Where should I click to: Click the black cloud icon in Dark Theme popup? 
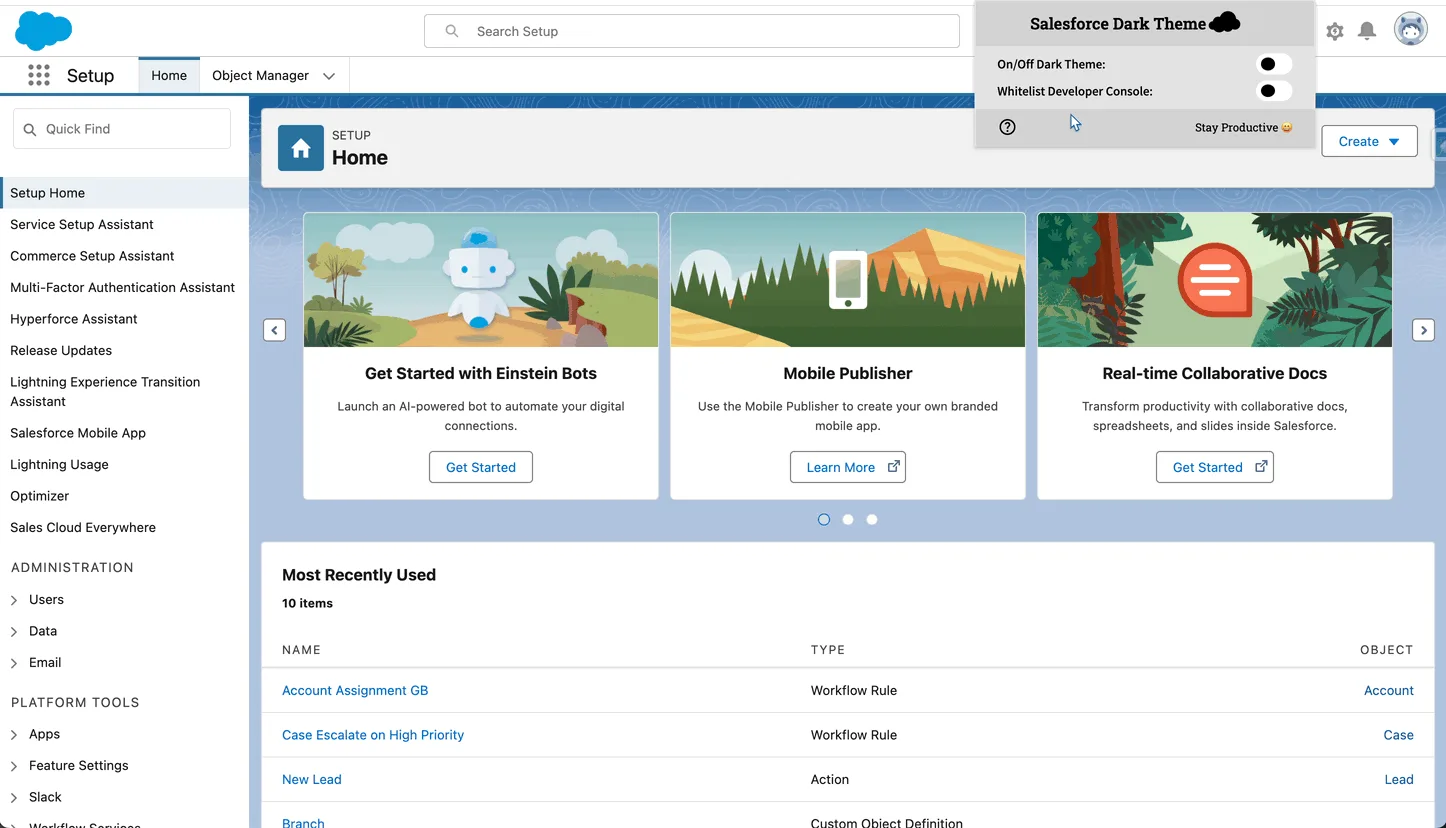(1225, 23)
